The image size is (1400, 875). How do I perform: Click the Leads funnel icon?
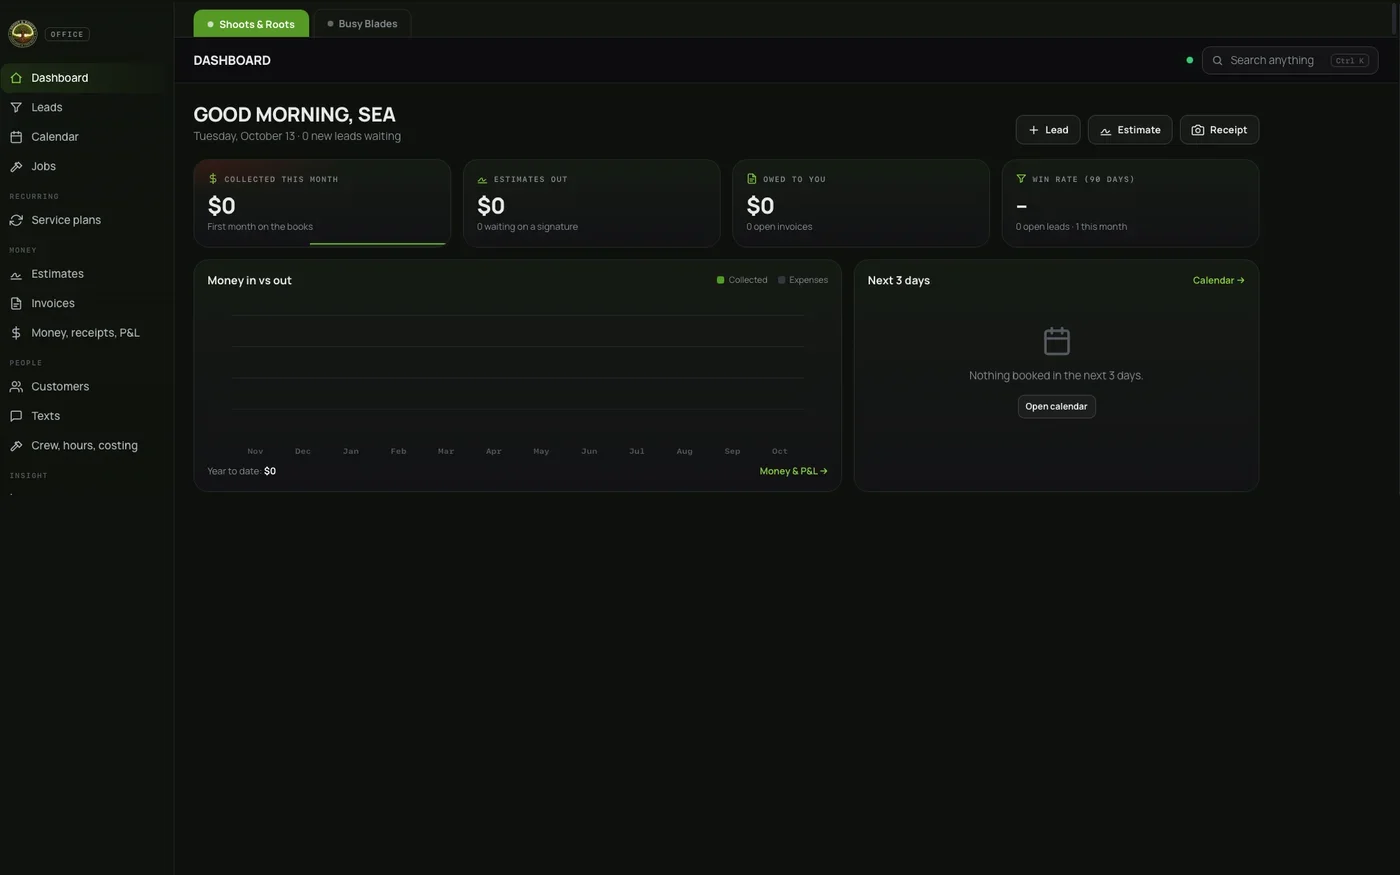(x=16, y=107)
